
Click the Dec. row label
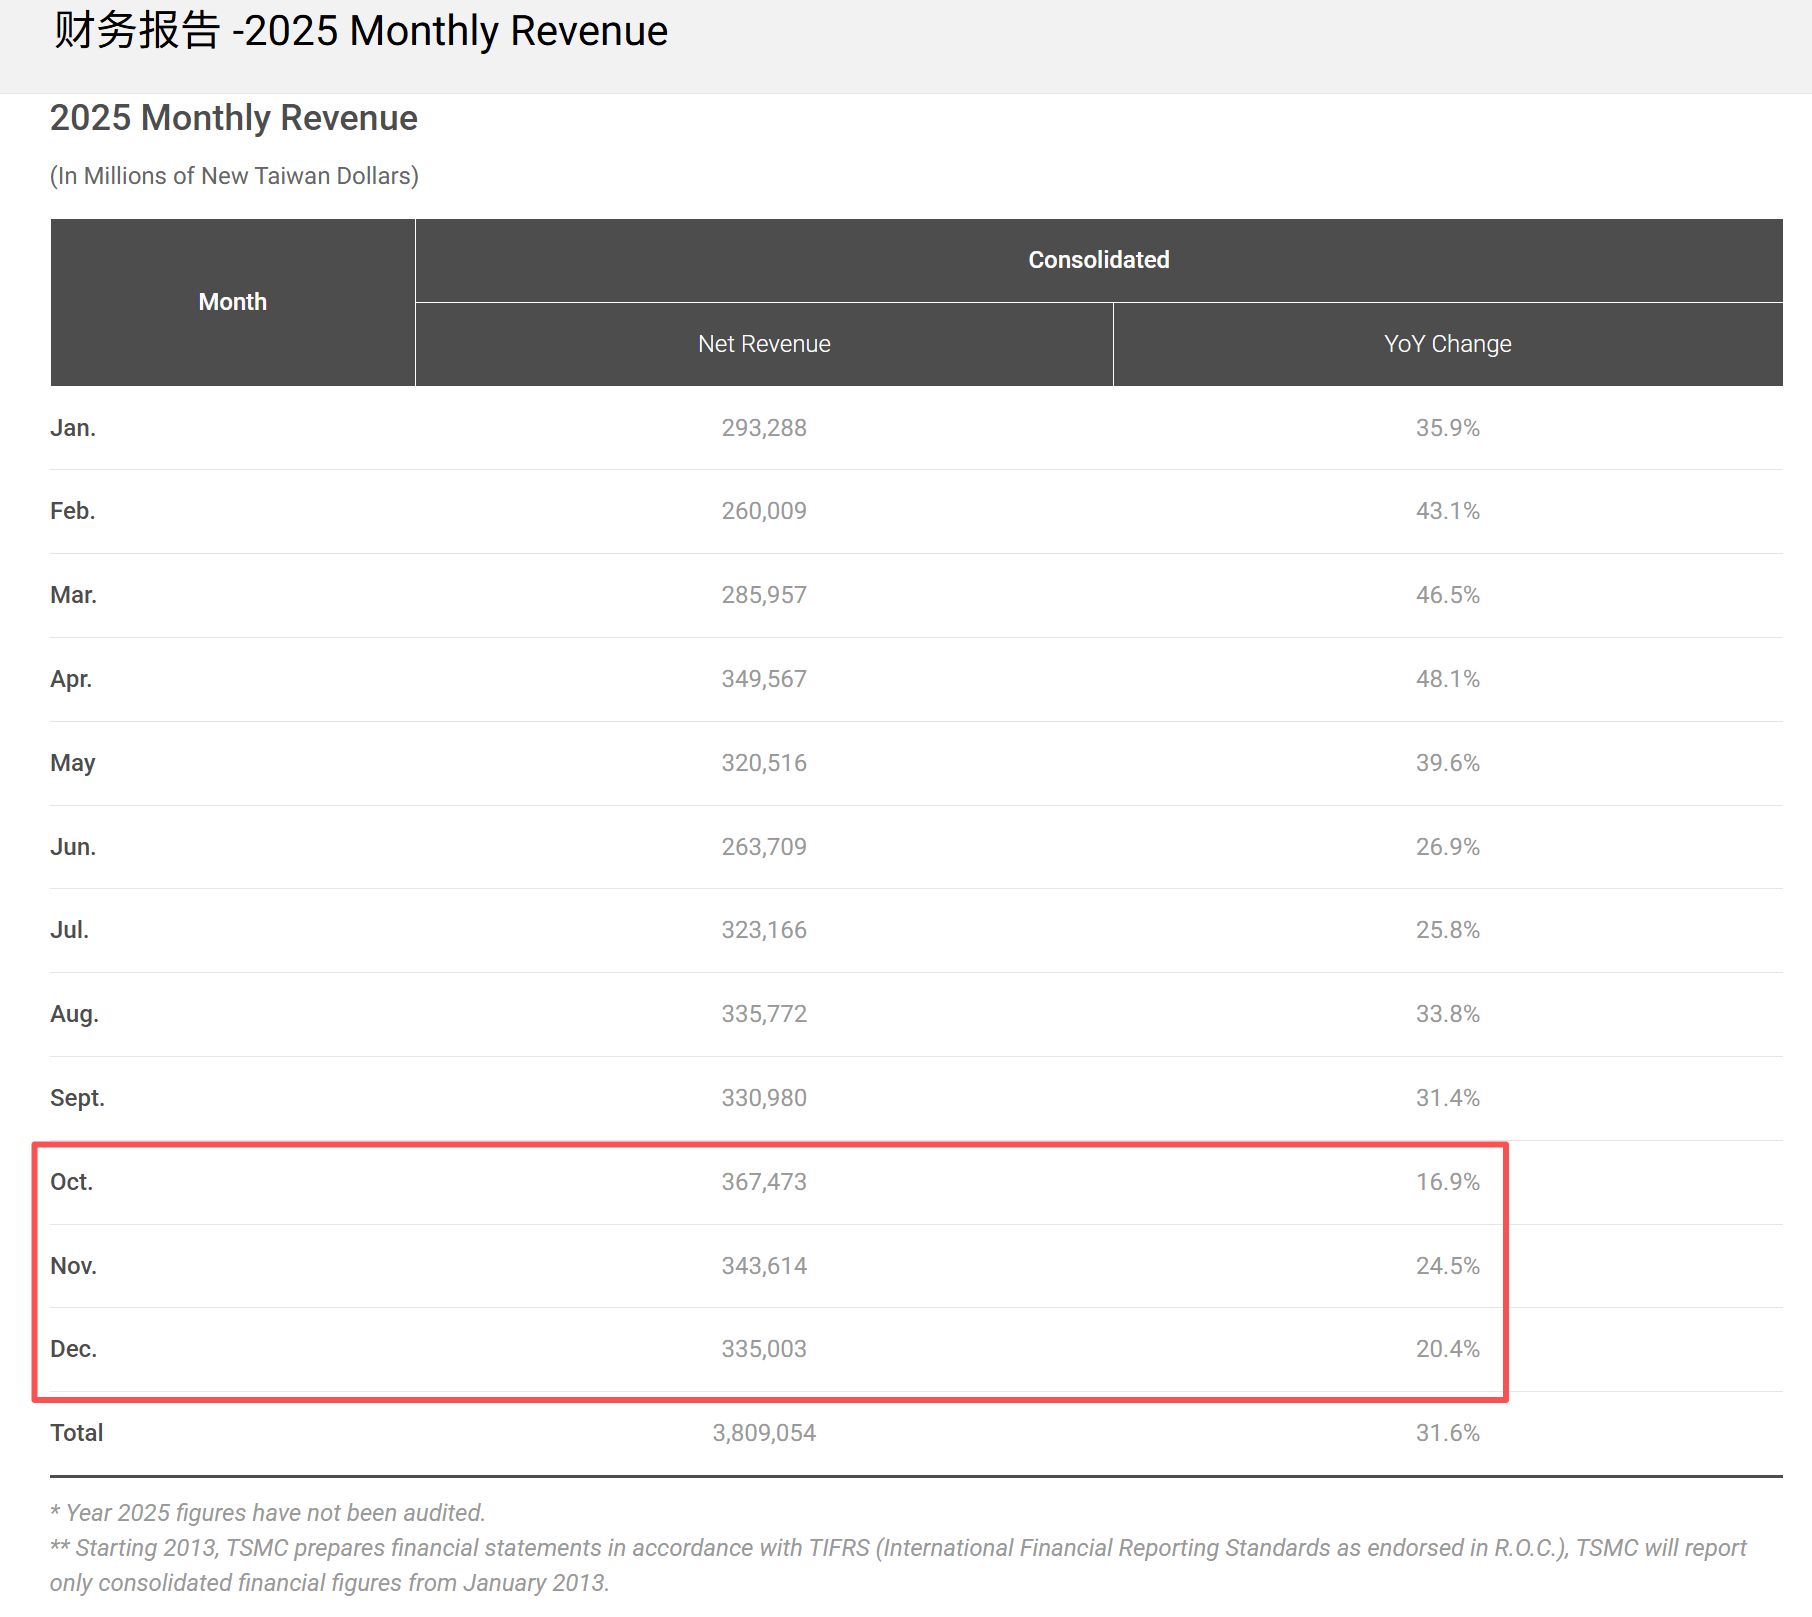coord(73,1349)
